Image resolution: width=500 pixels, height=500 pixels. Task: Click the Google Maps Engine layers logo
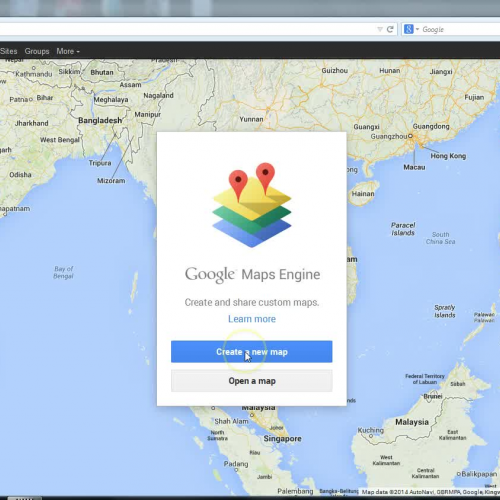(x=252, y=205)
